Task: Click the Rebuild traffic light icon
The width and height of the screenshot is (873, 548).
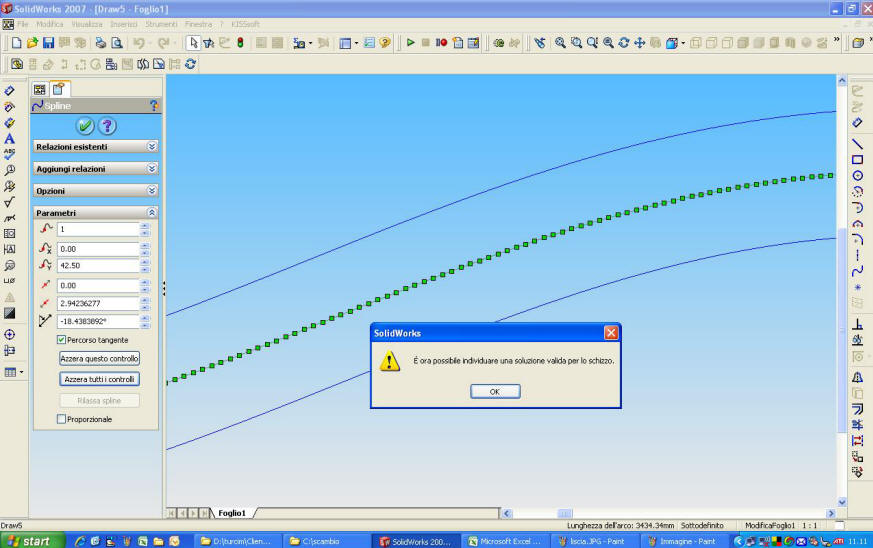Action: (x=241, y=43)
